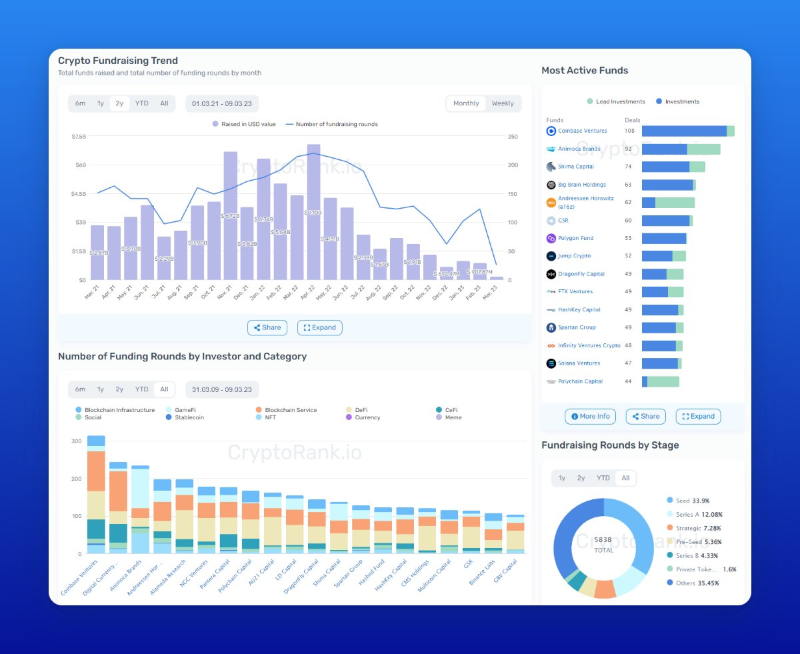
Task: Click the Strategic 7.28% legend entry
Action: coord(694,528)
